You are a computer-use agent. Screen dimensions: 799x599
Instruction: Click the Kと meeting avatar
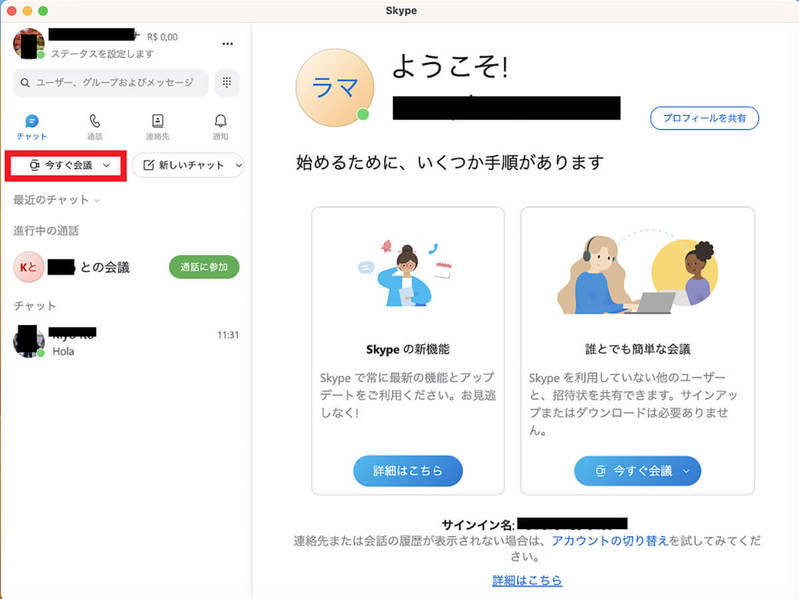[29, 267]
